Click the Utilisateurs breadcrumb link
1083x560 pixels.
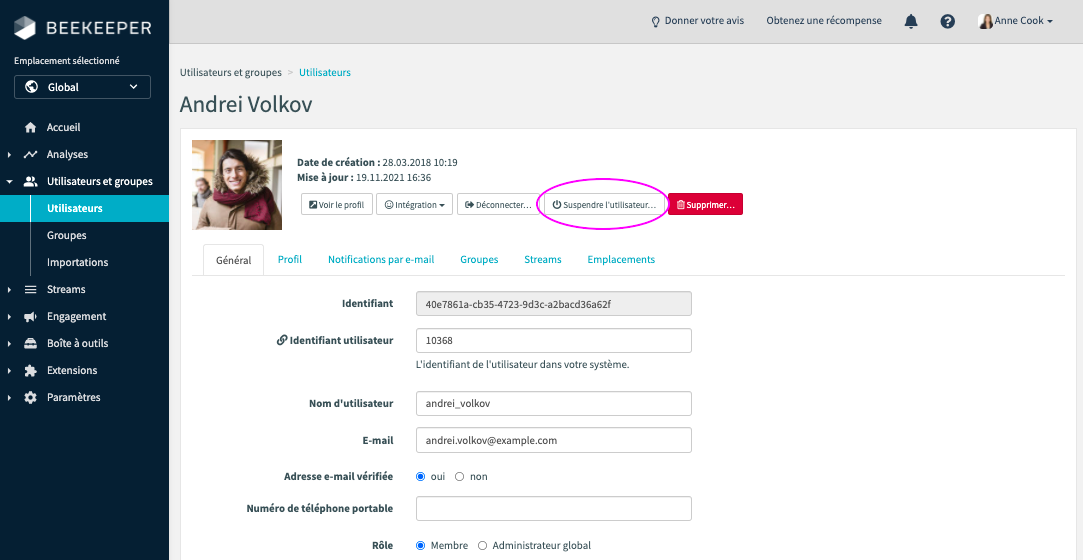[325, 73]
